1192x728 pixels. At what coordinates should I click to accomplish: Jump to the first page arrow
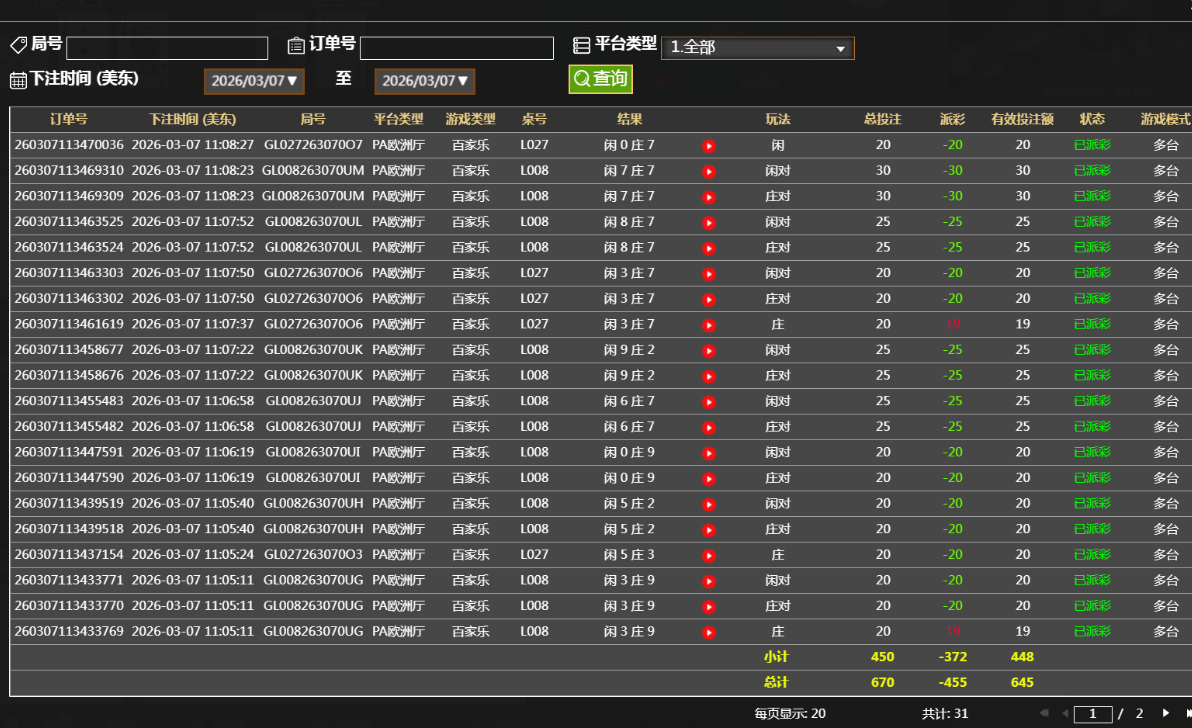1044,713
